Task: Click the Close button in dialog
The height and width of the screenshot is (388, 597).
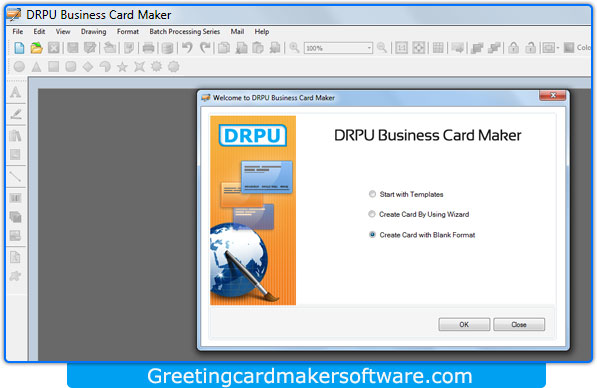Action: pyautogui.click(x=519, y=324)
